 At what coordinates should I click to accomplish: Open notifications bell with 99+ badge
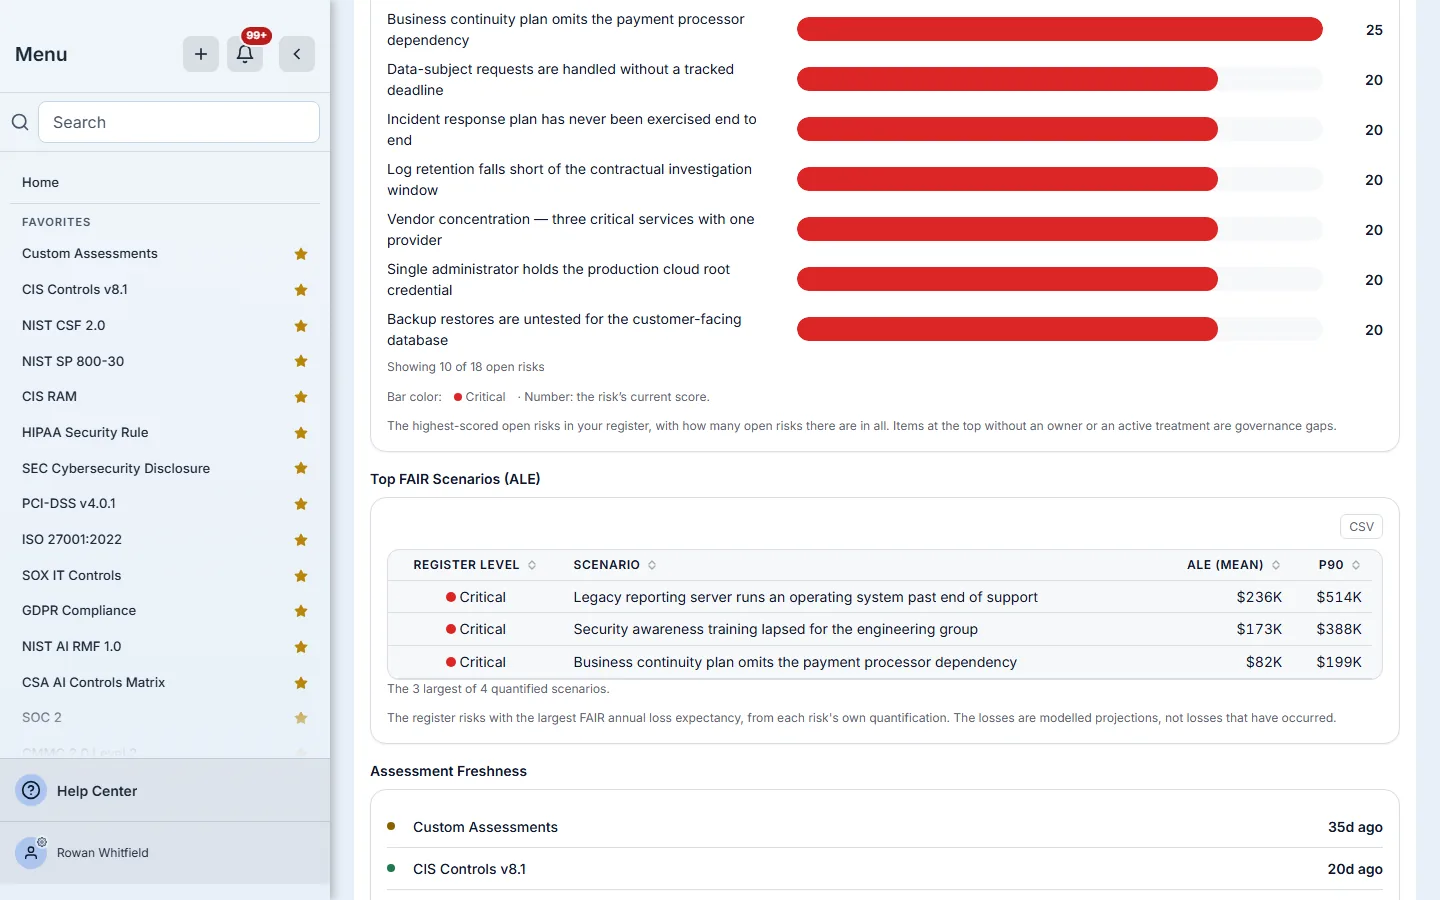pos(245,54)
